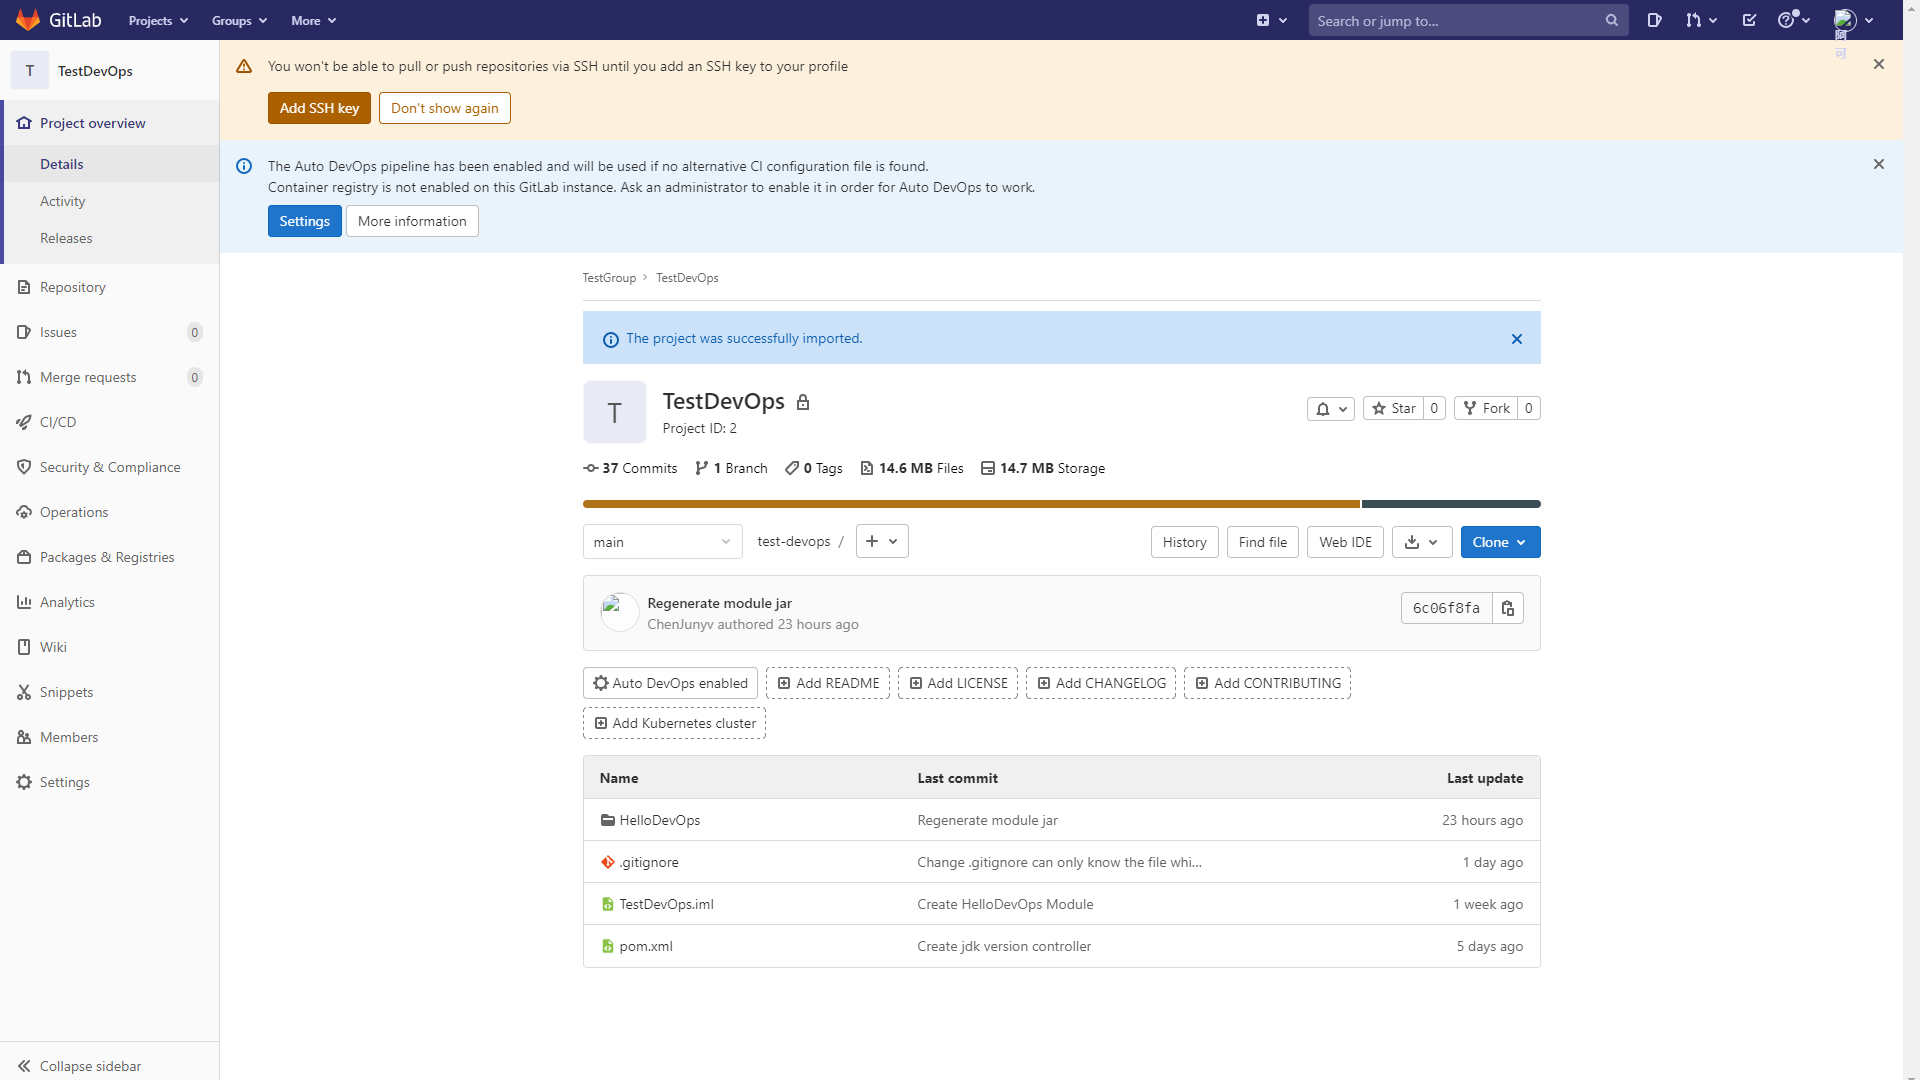
Task: Open Merge requests in the sidebar
Action: (110, 377)
